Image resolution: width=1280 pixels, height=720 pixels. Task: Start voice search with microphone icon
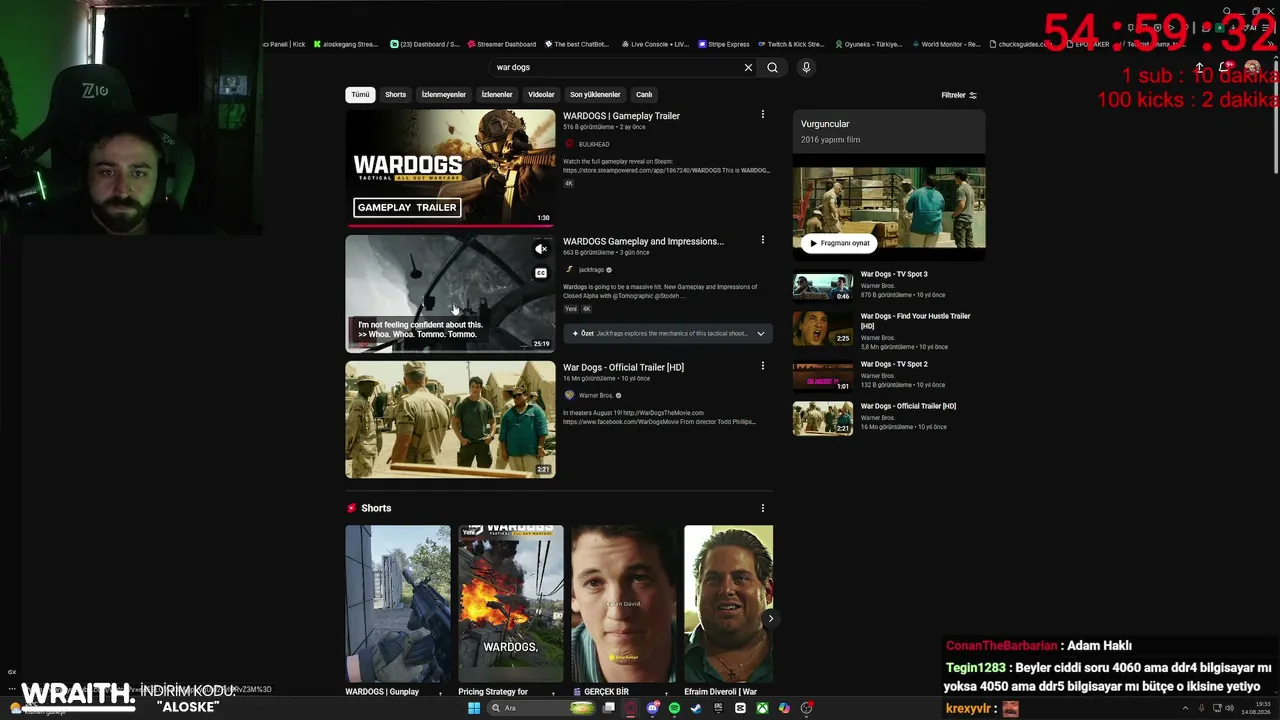806,67
